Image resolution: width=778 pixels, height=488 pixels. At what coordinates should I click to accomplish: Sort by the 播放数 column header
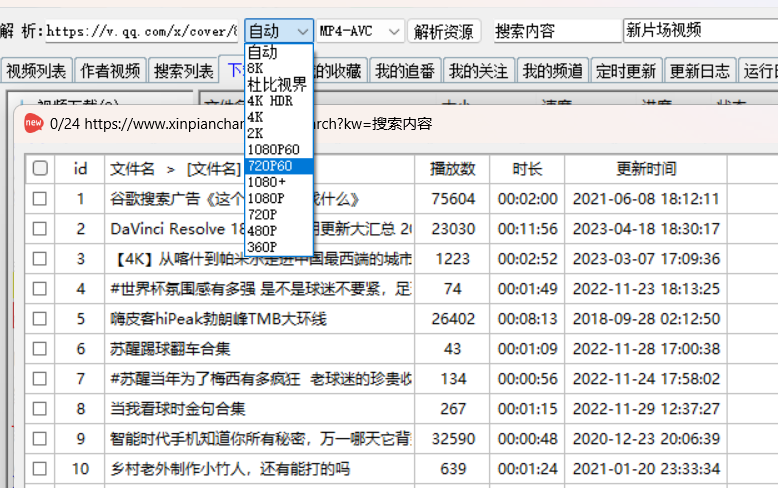click(452, 169)
